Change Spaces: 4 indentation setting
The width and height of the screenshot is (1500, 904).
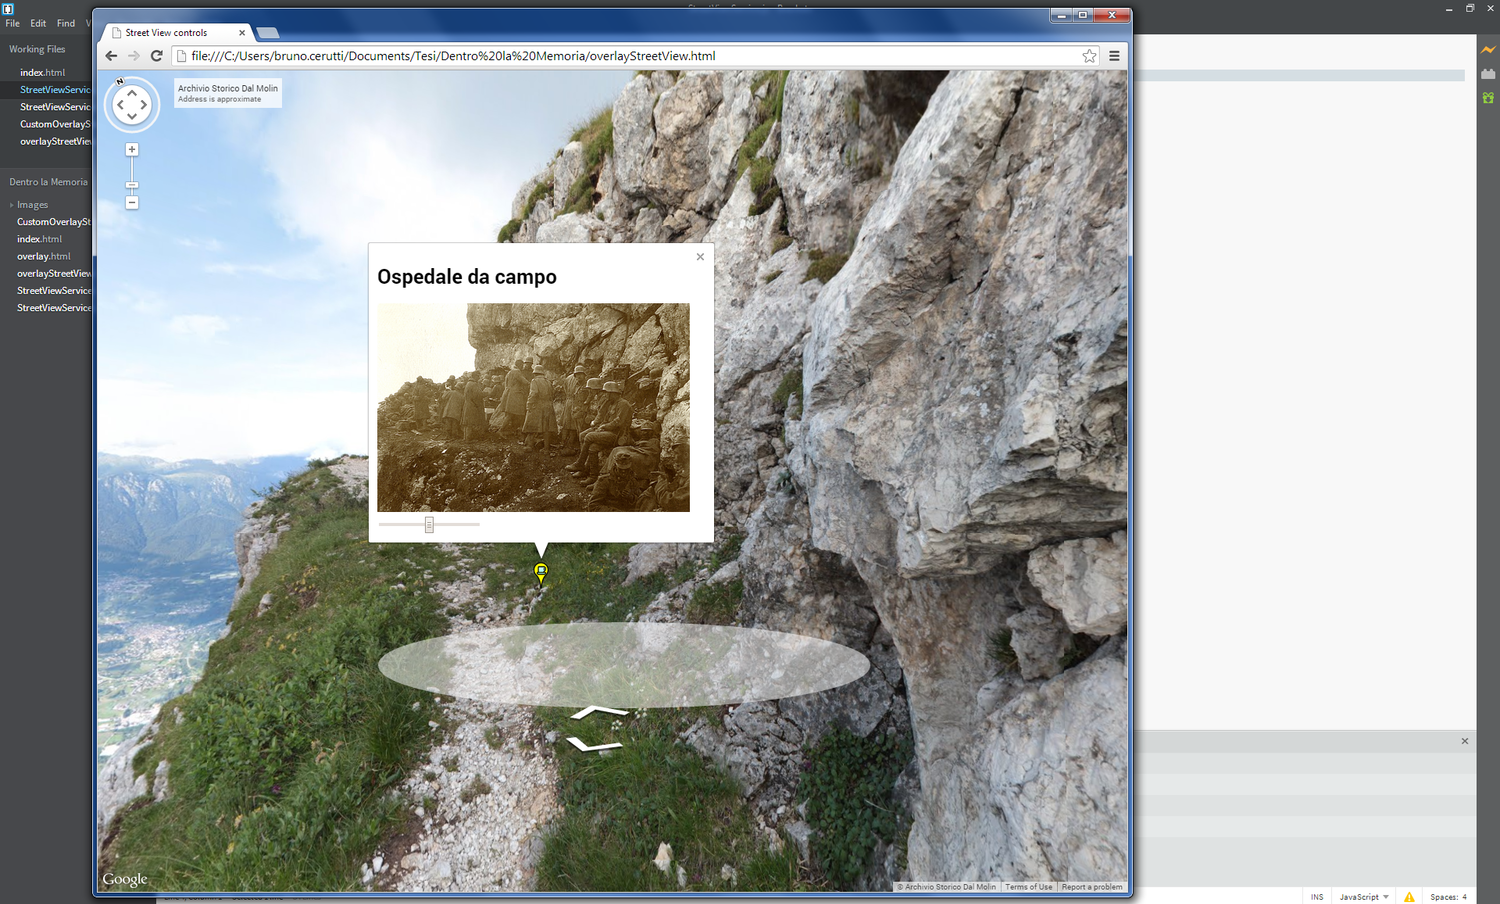coord(1448,897)
